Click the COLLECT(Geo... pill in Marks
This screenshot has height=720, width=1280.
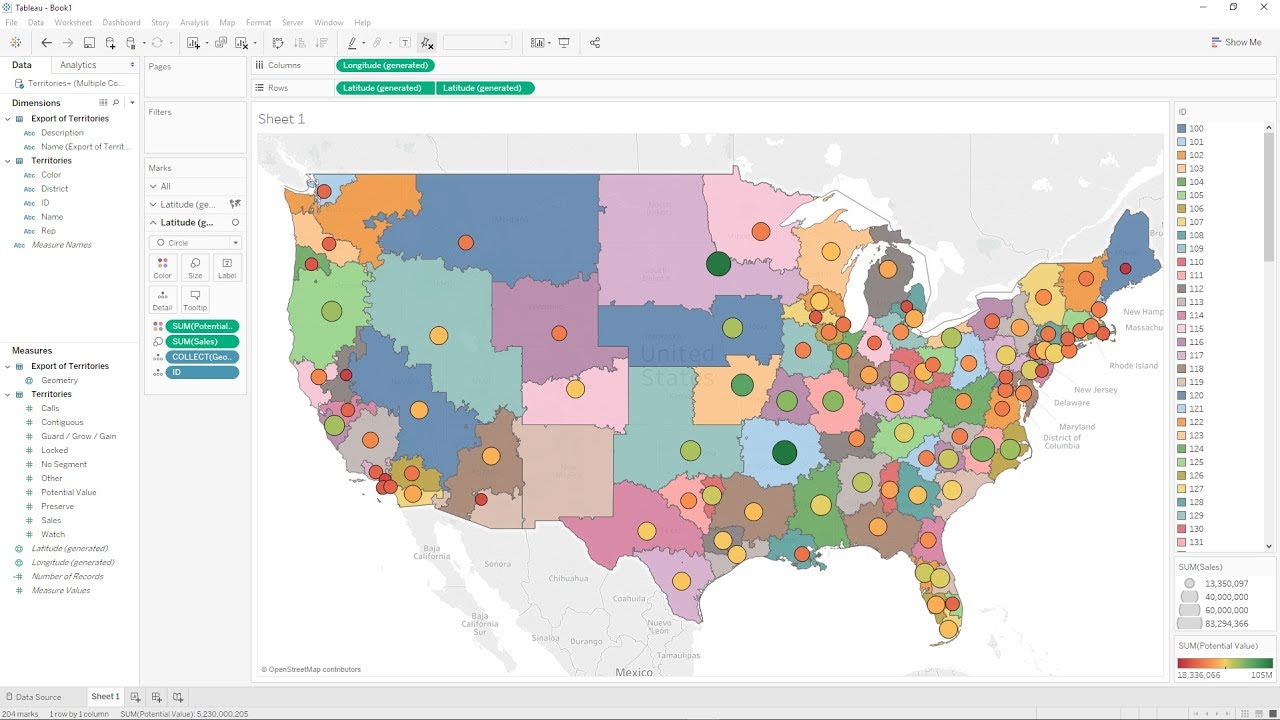tap(203, 357)
